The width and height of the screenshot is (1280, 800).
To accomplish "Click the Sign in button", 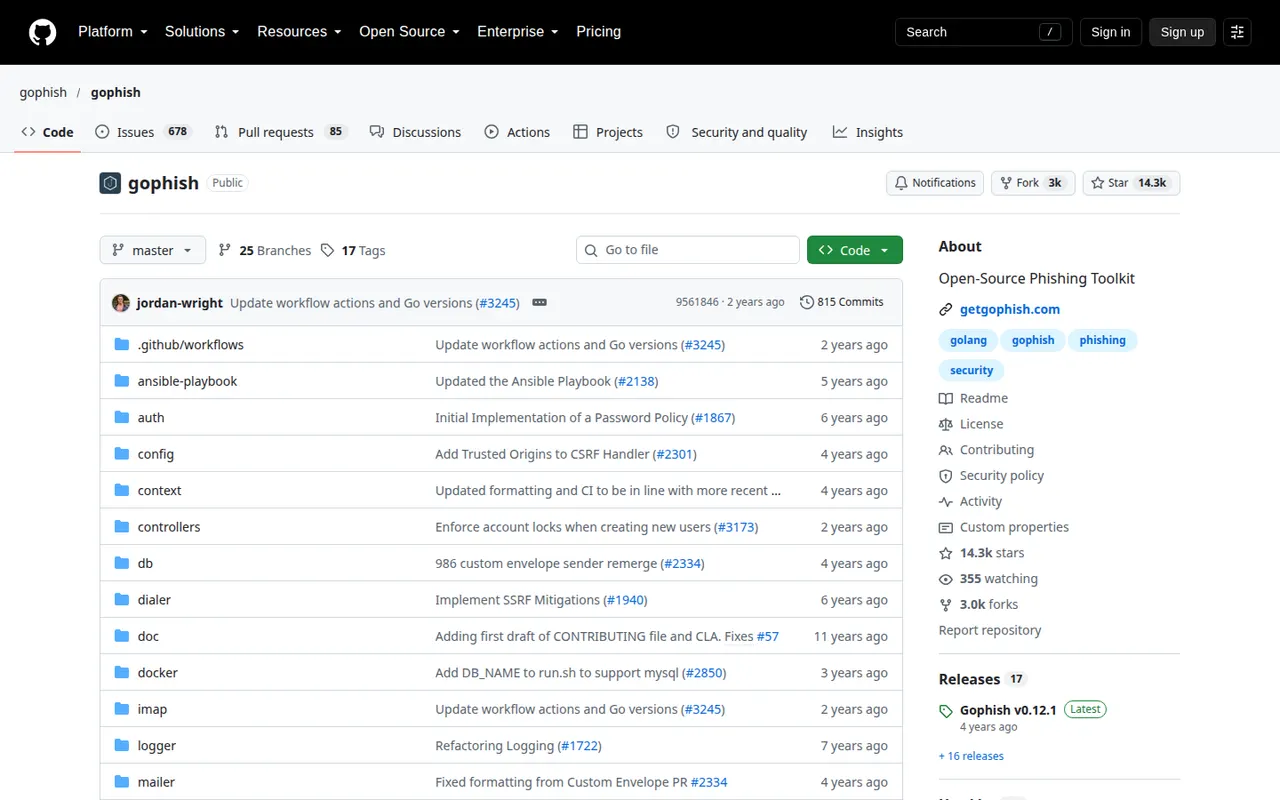I will [x=1110, y=32].
